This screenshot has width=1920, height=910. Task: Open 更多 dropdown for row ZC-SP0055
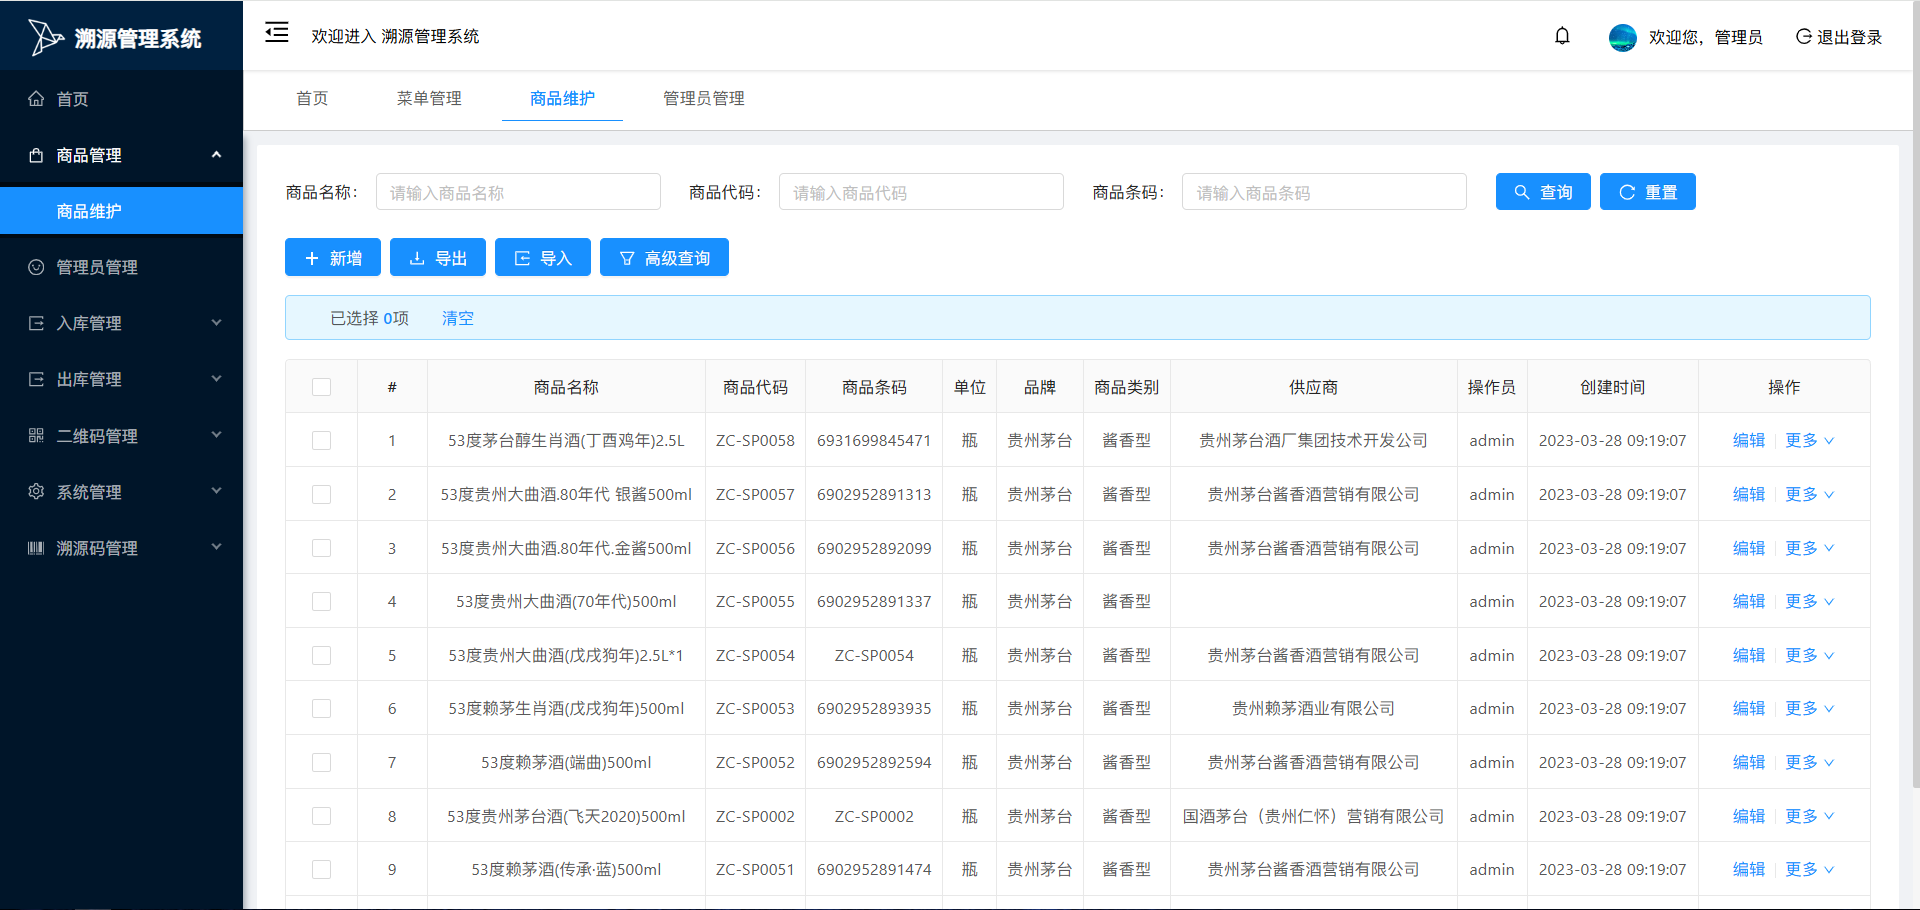1809,601
